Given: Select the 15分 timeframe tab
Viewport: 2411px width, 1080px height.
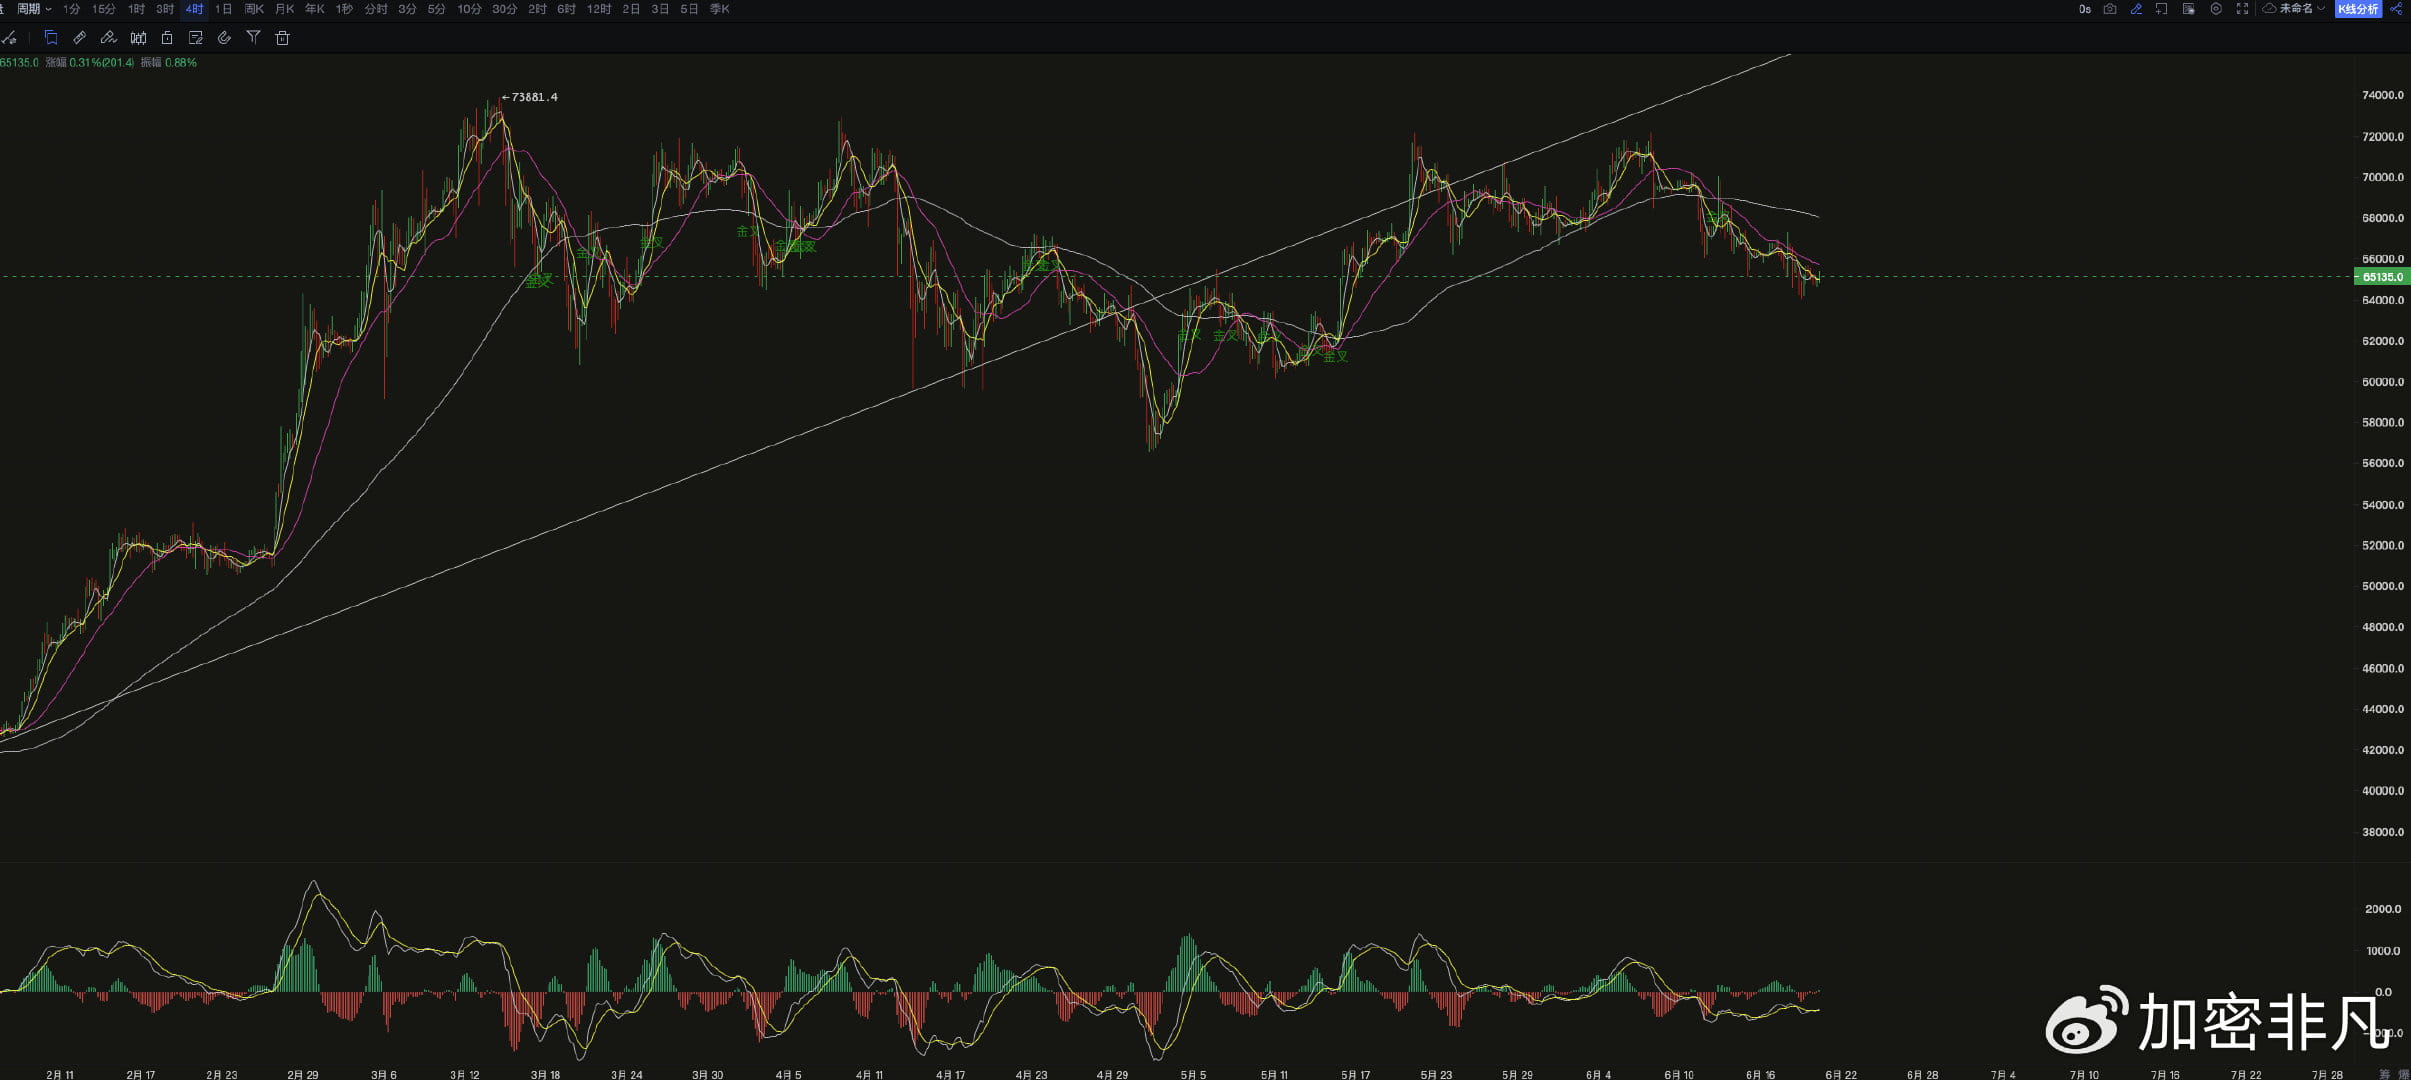Looking at the screenshot, I should (104, 9).
